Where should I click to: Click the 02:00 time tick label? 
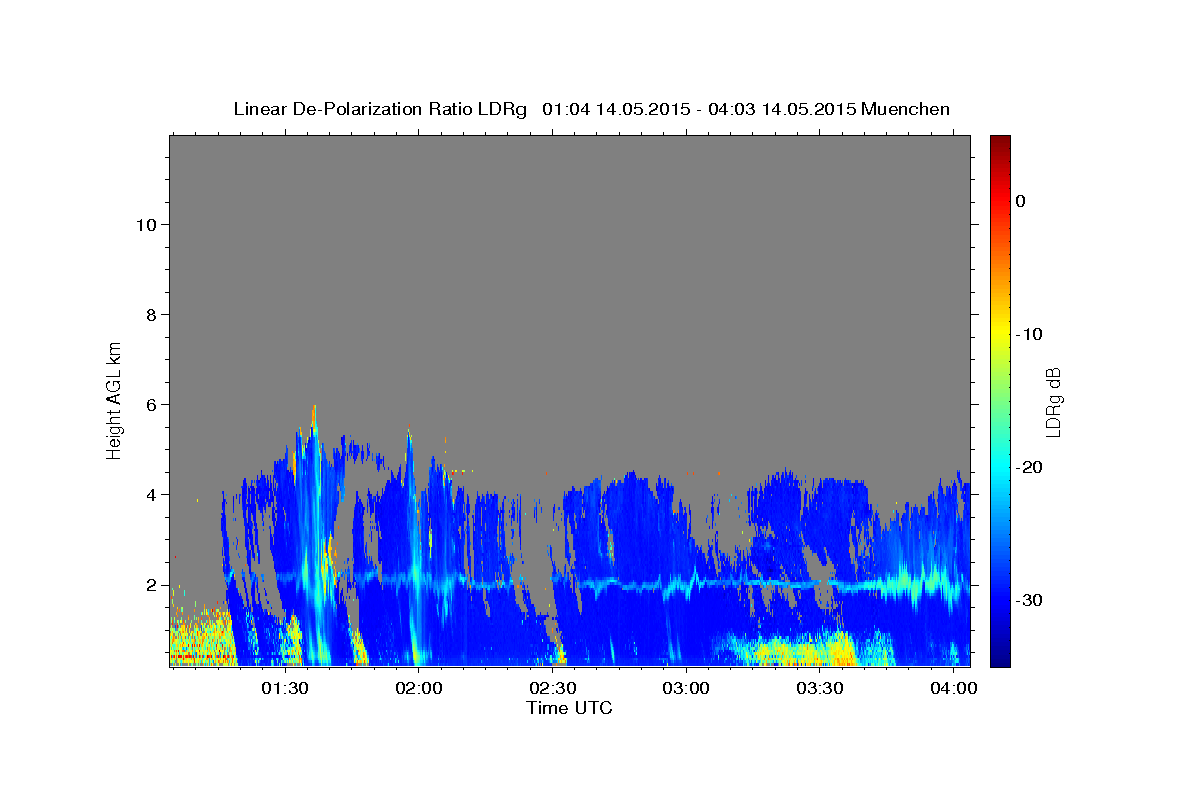pyautogui.click(x=418, y=689)
